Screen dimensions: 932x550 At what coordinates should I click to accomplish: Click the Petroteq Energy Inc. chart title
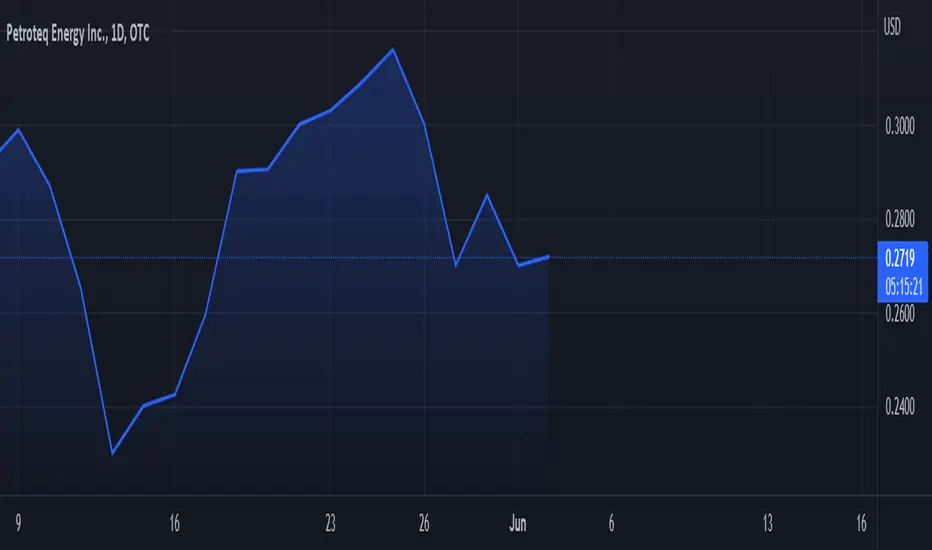coord(78,34)
